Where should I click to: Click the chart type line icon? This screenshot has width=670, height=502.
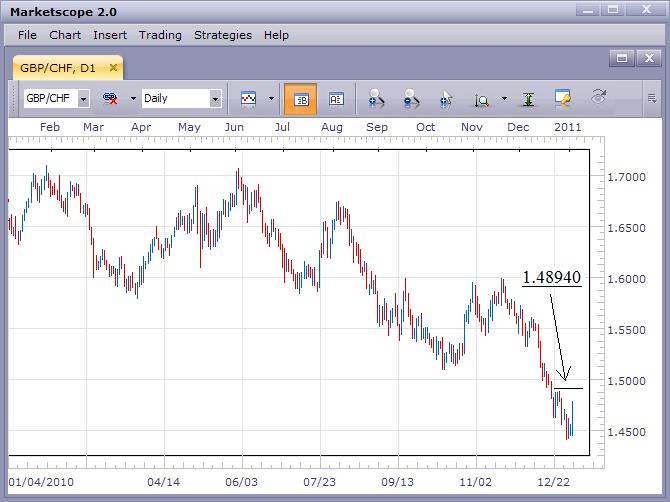pos(249,99)
